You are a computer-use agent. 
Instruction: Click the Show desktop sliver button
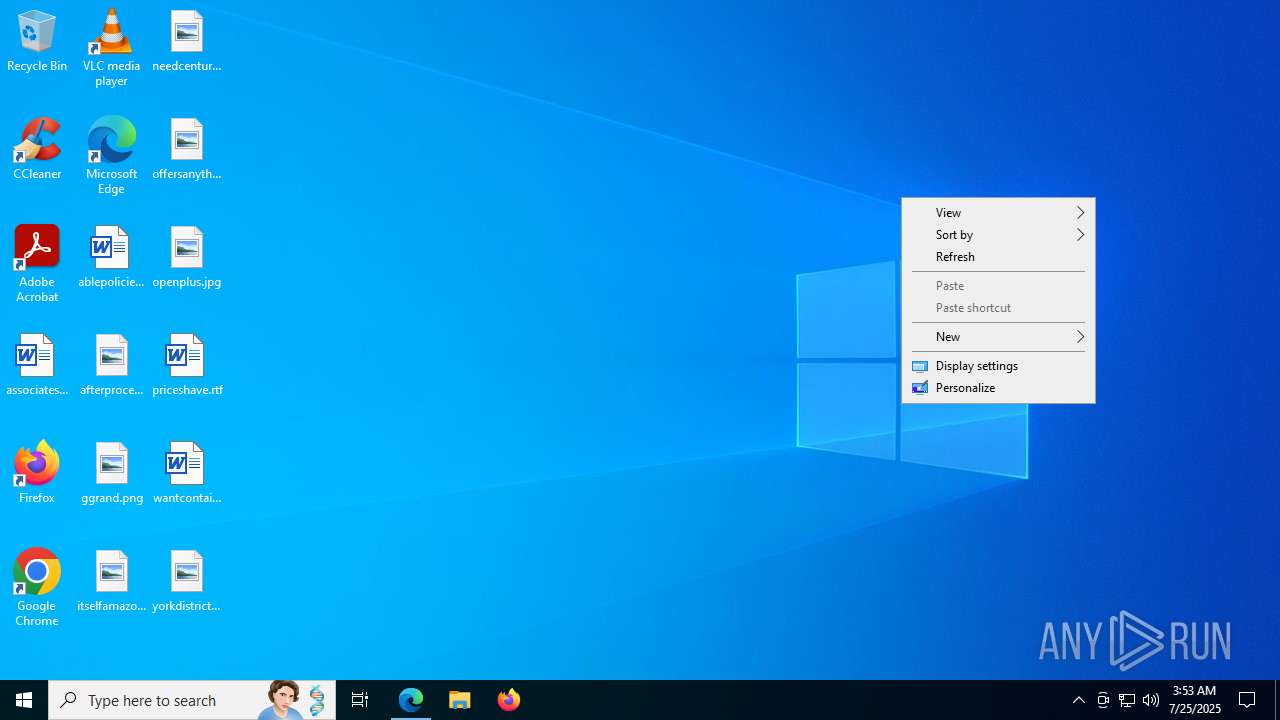[1277, 700]
